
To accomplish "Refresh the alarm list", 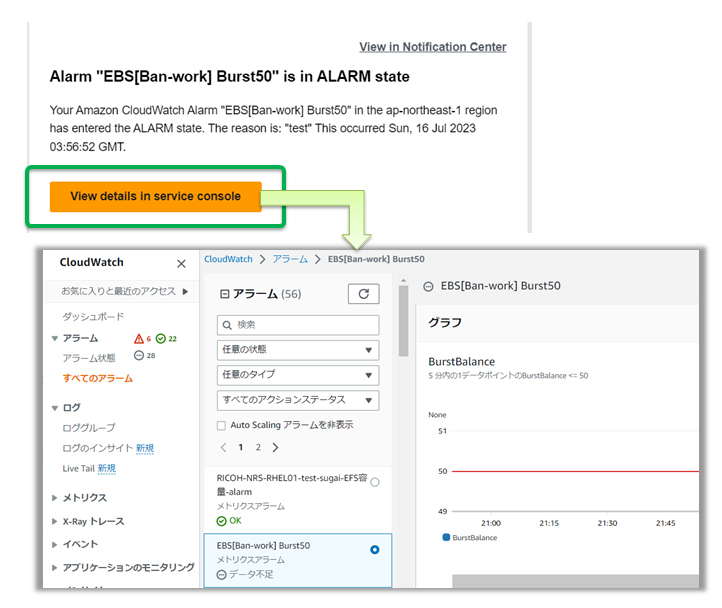I will coord(363,294).
